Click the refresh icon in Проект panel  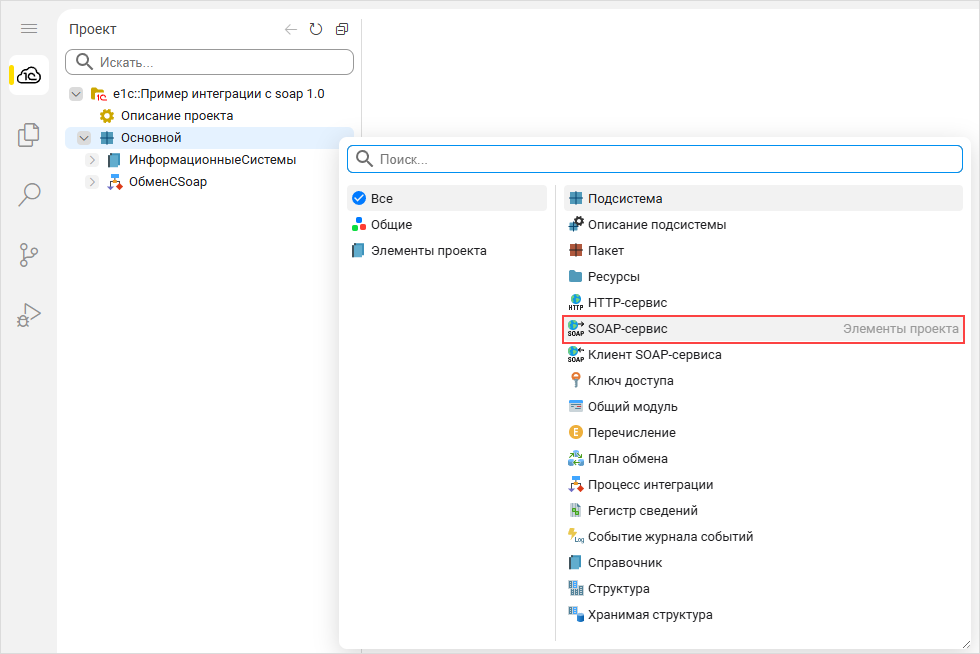pyautogui.click(x=316, y=30)
